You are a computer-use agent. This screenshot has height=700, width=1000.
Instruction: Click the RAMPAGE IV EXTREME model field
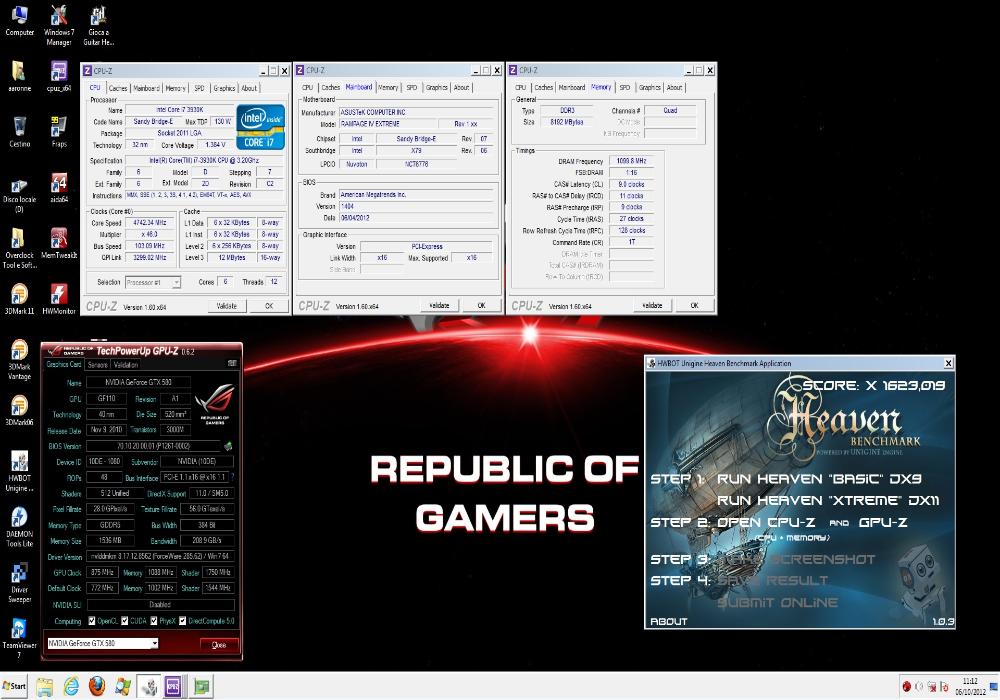(x=388, y=124)
